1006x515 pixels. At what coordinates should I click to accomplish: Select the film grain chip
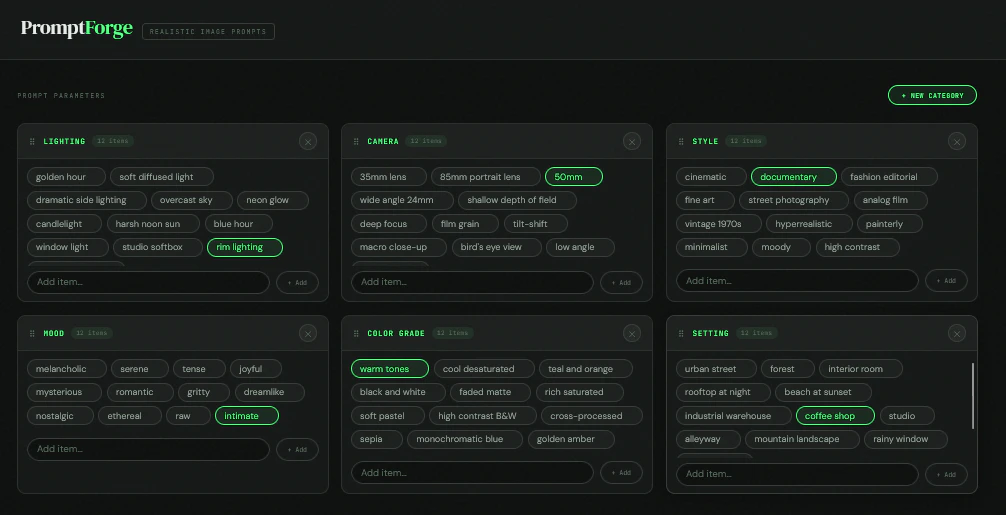pyautogui.click(x=465, y=224)
